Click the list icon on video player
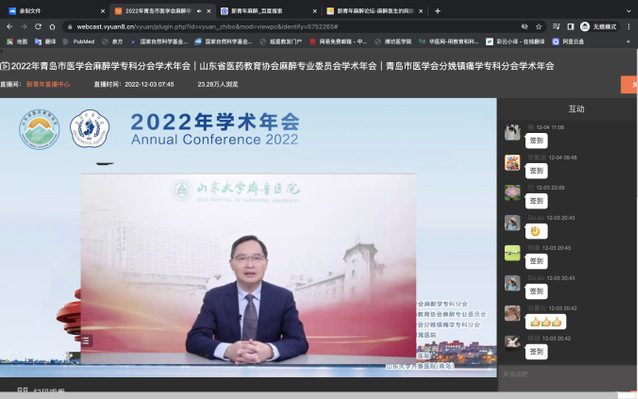The width and height of the screenshot is (638, 399). (x=85, y=341)
